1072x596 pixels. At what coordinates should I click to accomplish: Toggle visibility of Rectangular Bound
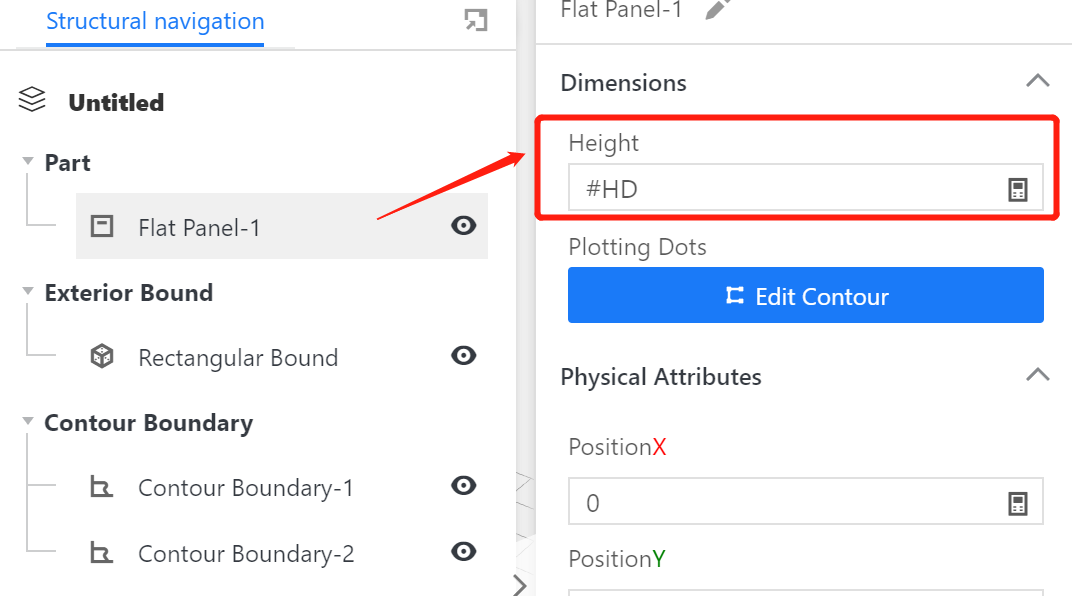tap(463, 356)
